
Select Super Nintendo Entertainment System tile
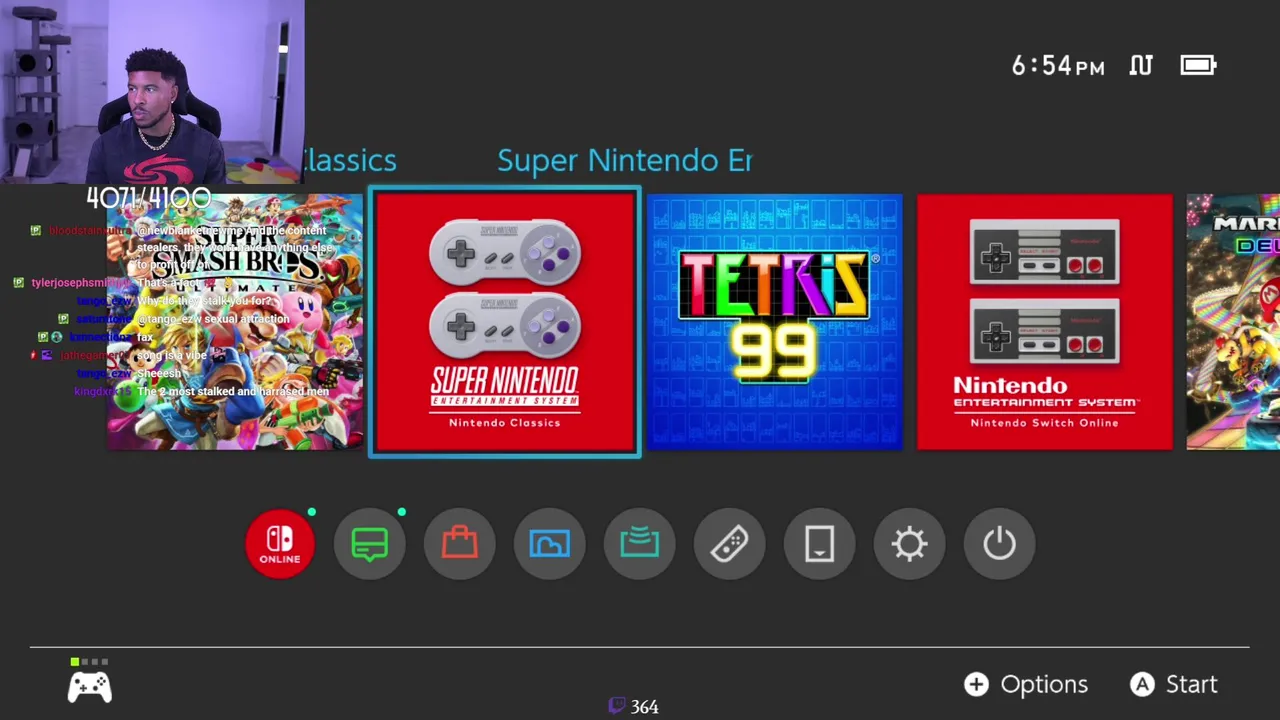(505, 322)
